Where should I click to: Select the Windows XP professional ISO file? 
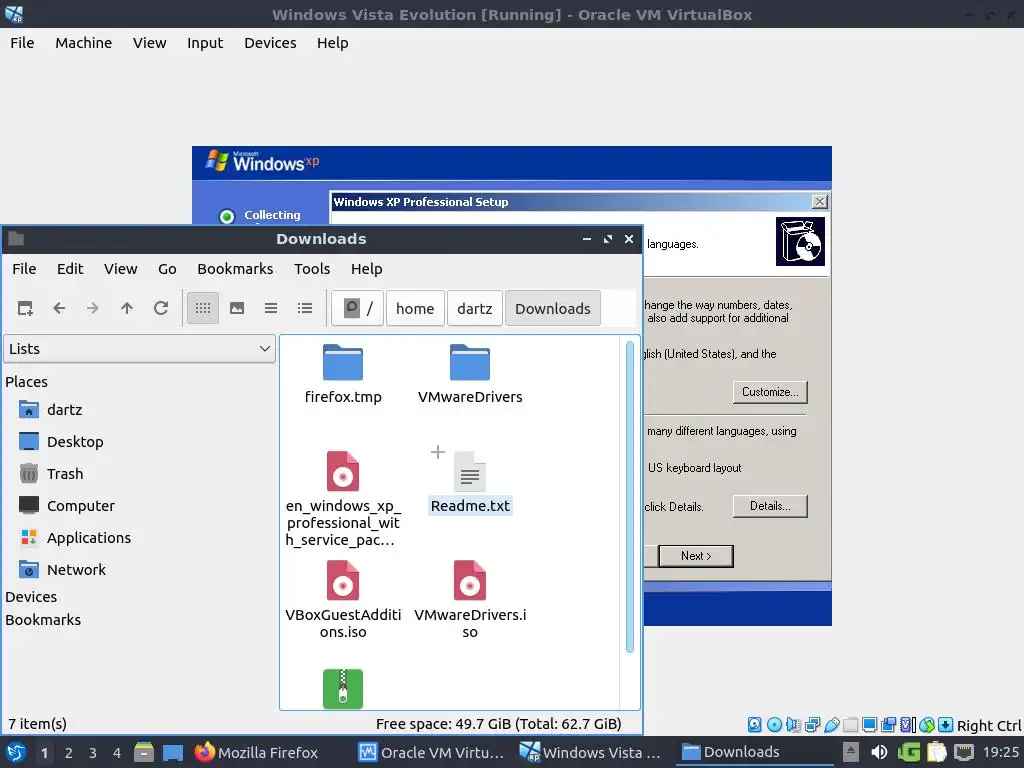343,499
